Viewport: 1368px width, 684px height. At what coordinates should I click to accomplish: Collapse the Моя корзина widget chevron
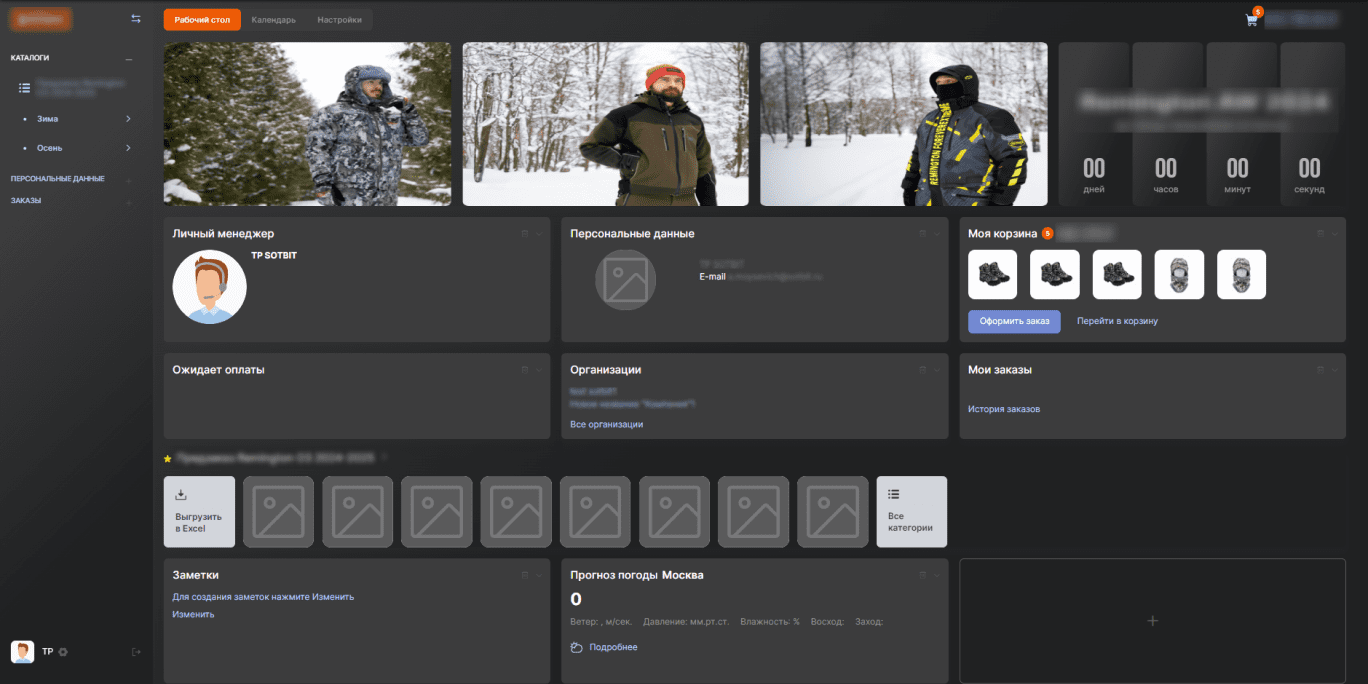click(1335, 233)
